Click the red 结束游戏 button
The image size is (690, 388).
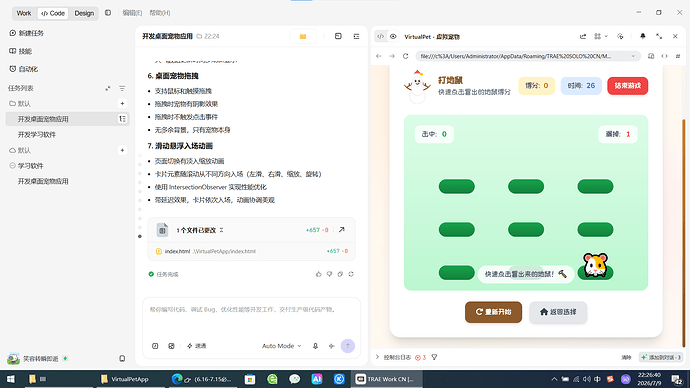(628, 86)
